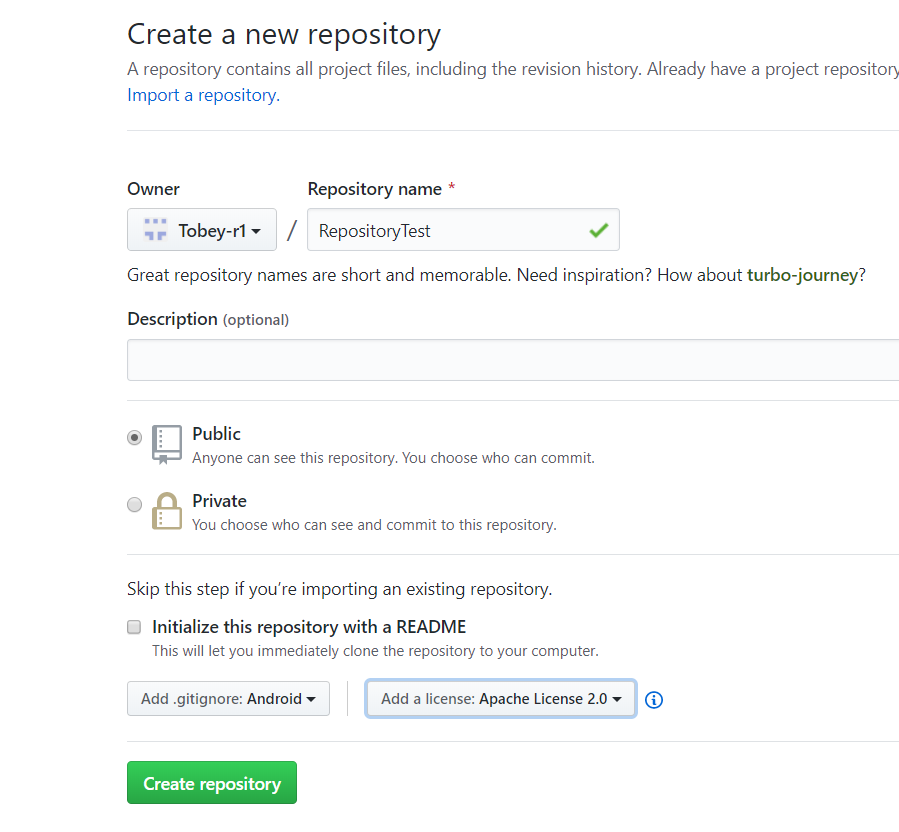The image size is (899, 832).
Task: Expand the Add a license dropdown
Action: click(x=500, y=699)
